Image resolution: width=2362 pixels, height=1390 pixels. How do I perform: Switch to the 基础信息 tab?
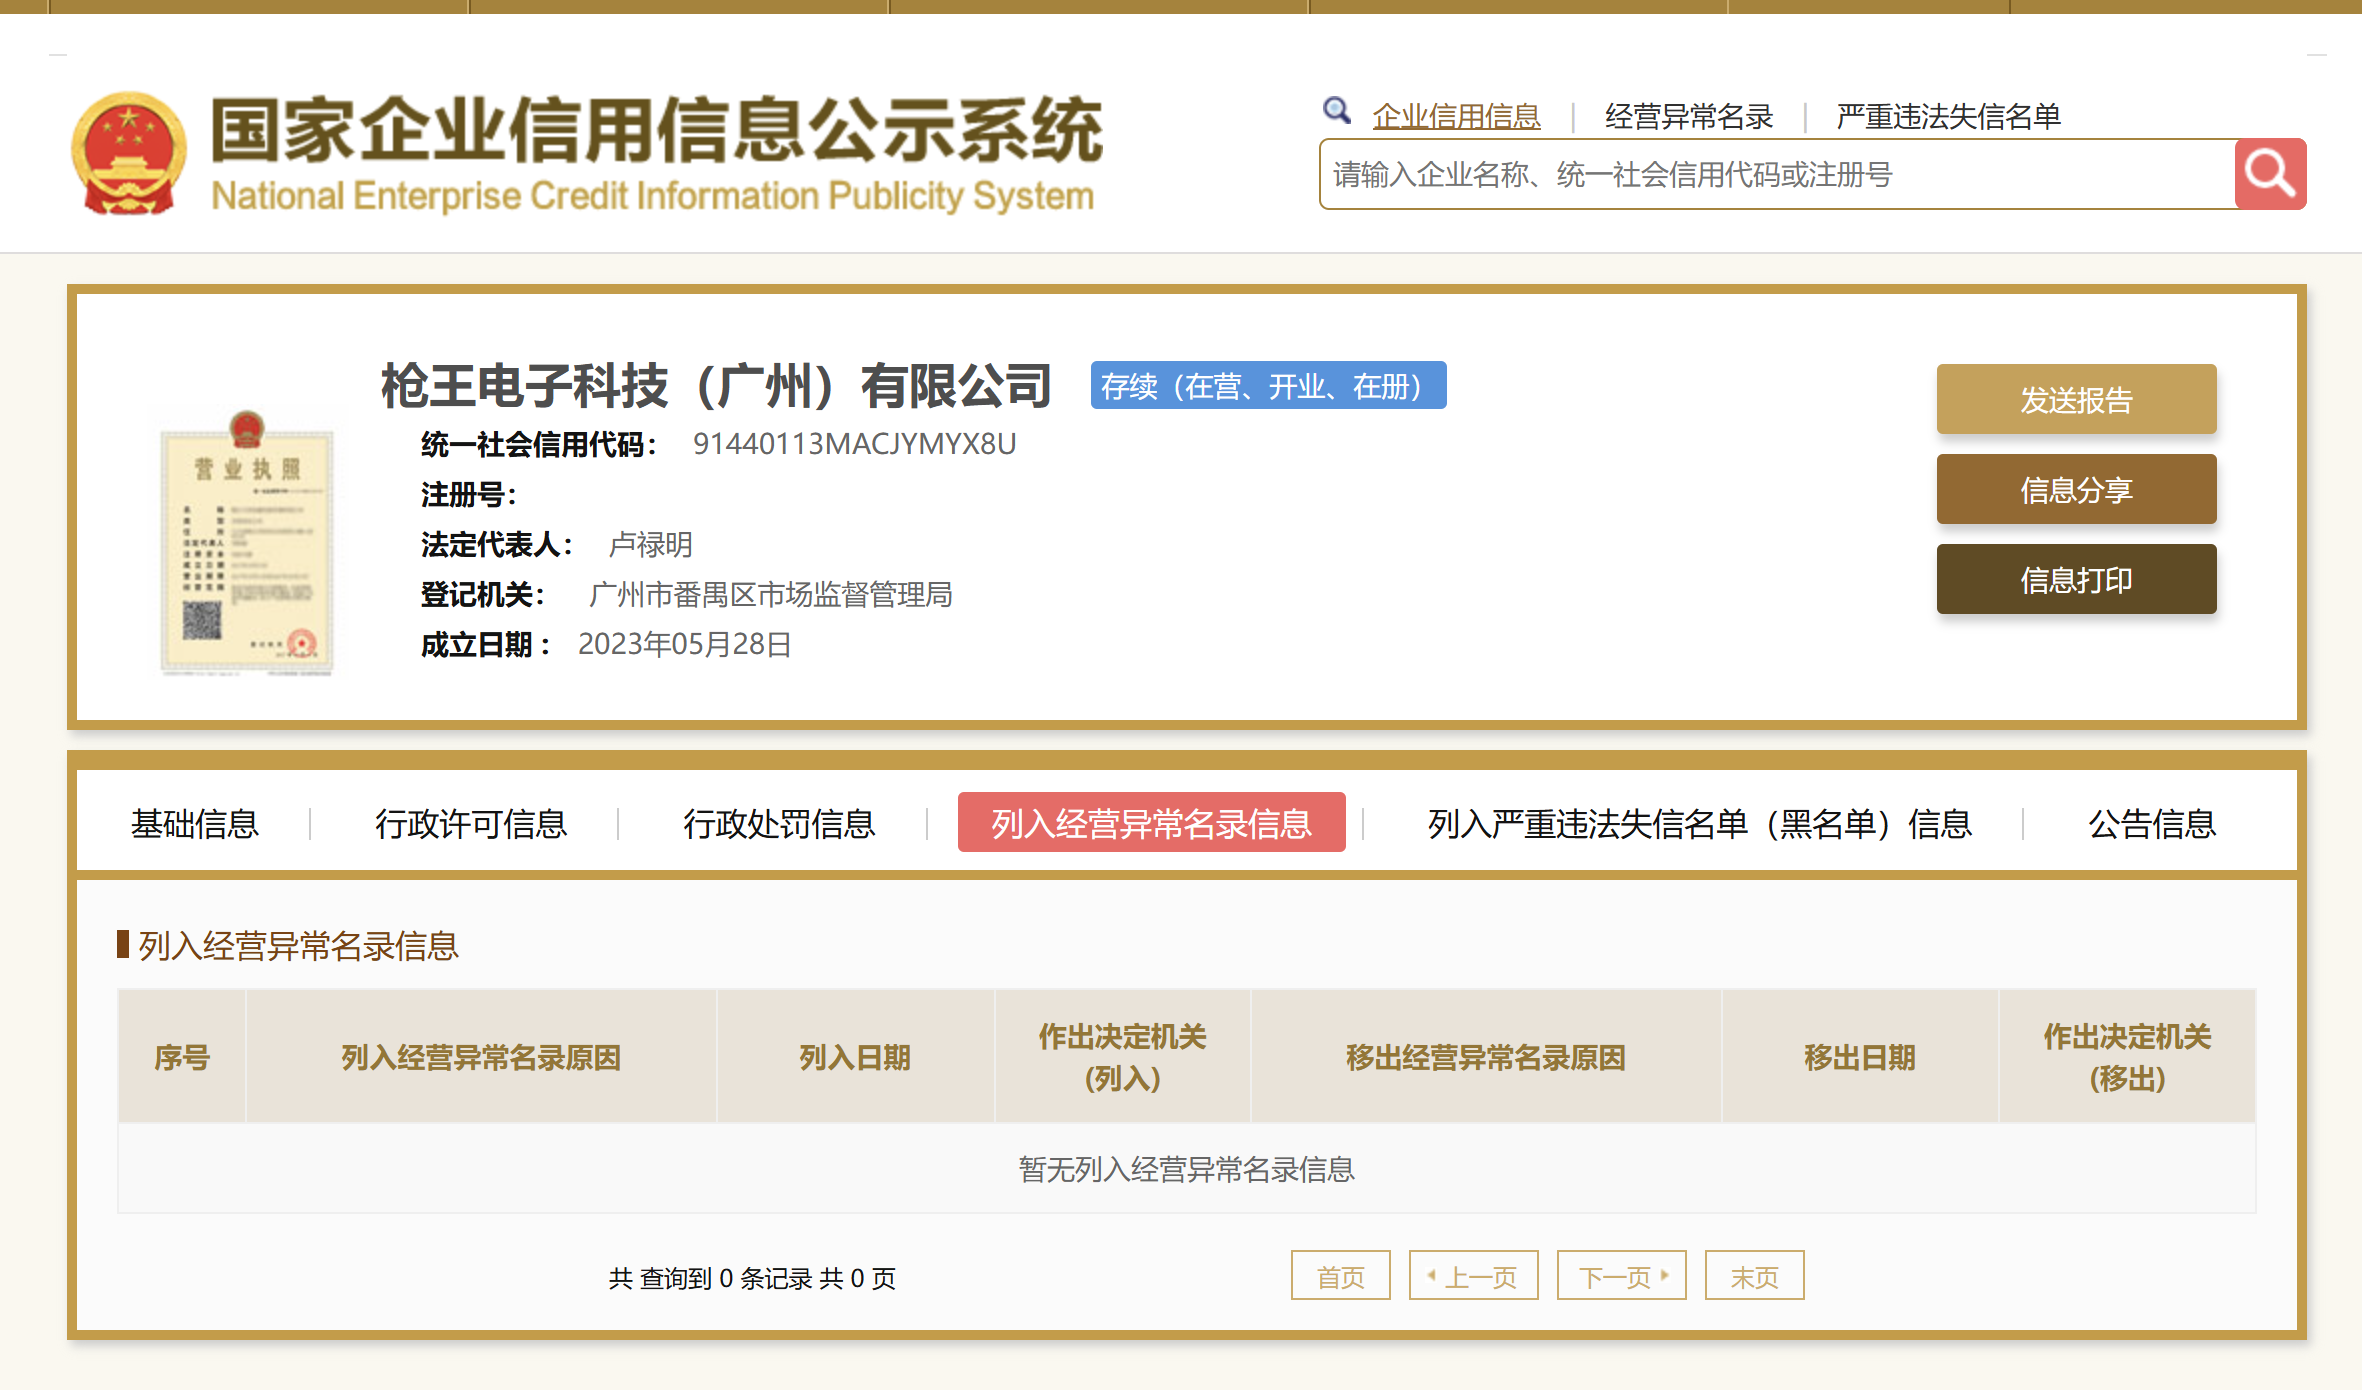click(x=195, y=824)
